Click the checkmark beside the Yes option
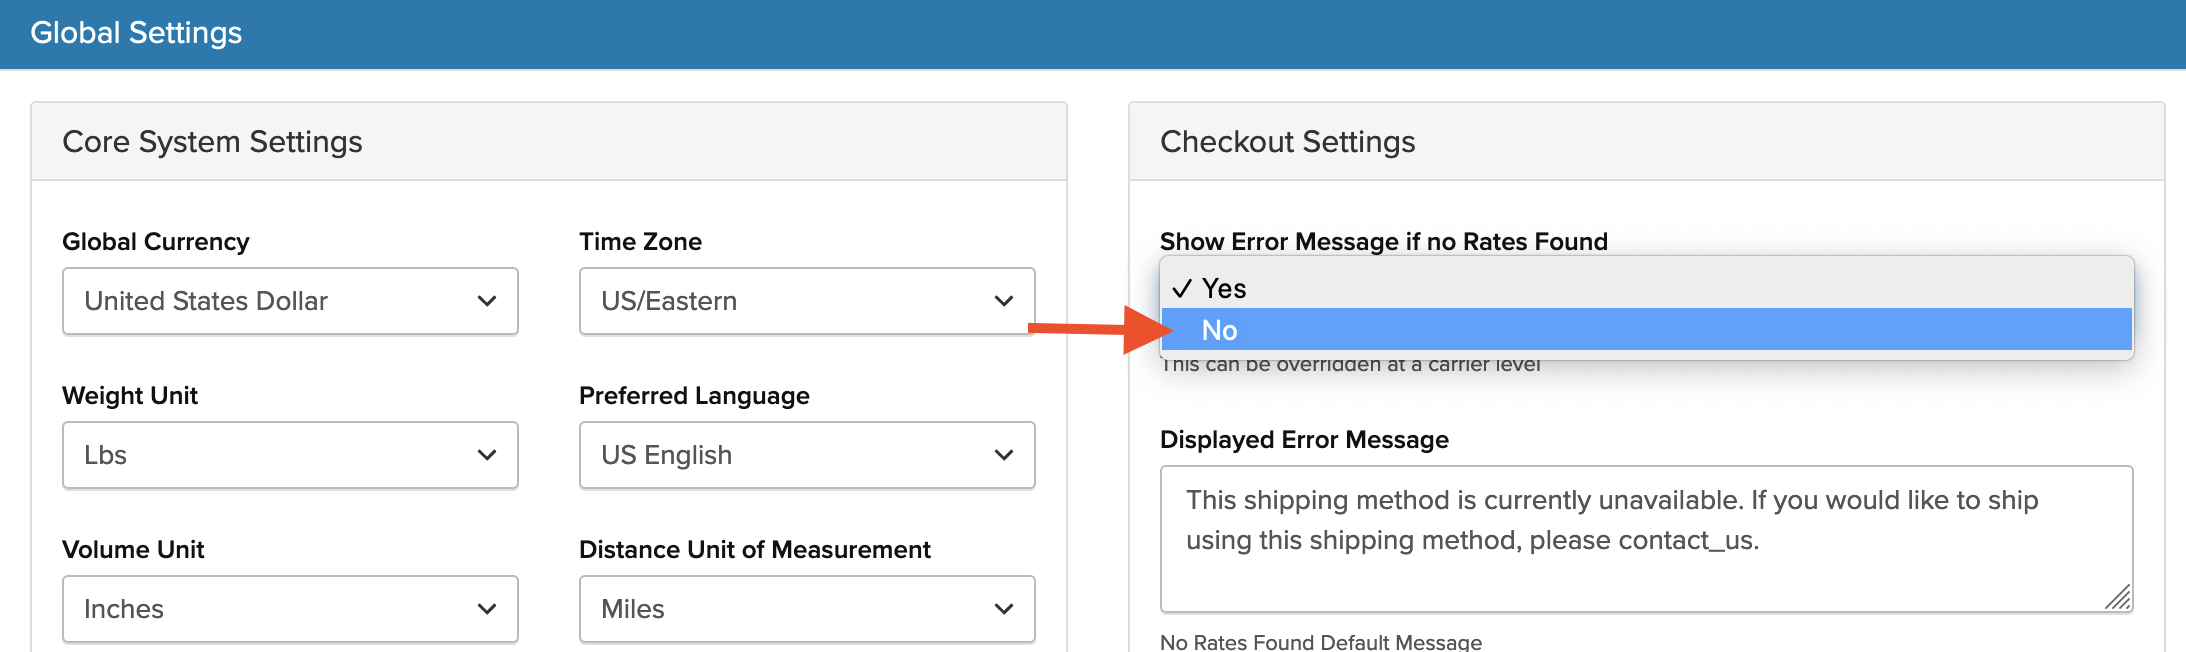The height and width of the screenshot is (652, 2186). pyautogui.click(x=1182, y=289)
